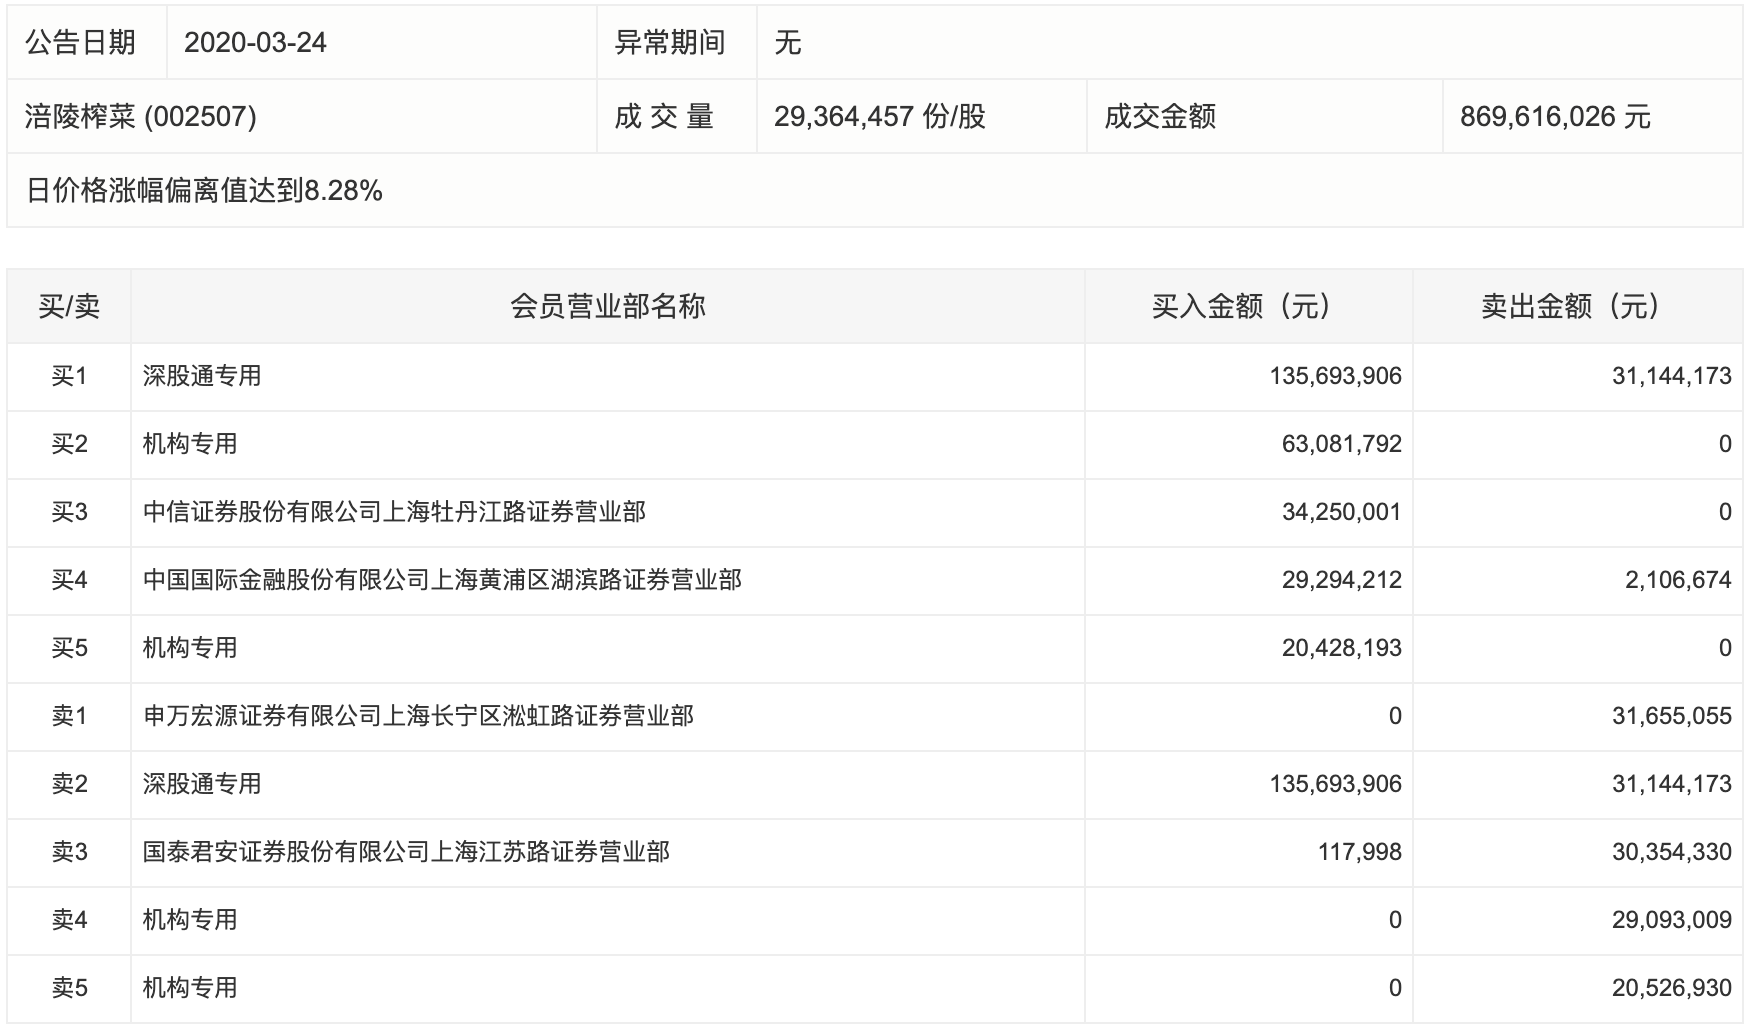Select buy amount 135,693,906 in 卖2 row
1748x1030 pixels.
tap(1336, 784)
